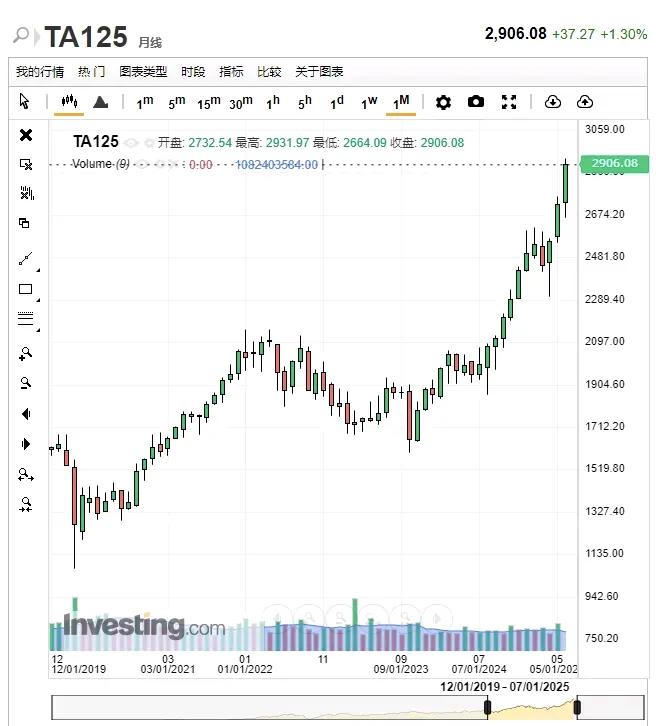Set timeframe to 1M monthly
This screenshot has width=656, height=726.
click(x=401, y=102)
